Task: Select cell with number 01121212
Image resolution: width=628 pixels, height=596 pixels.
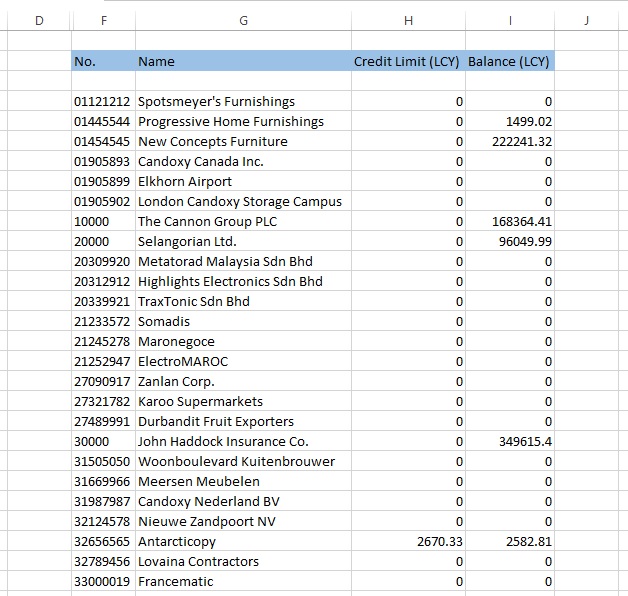Action: (104, 101)
